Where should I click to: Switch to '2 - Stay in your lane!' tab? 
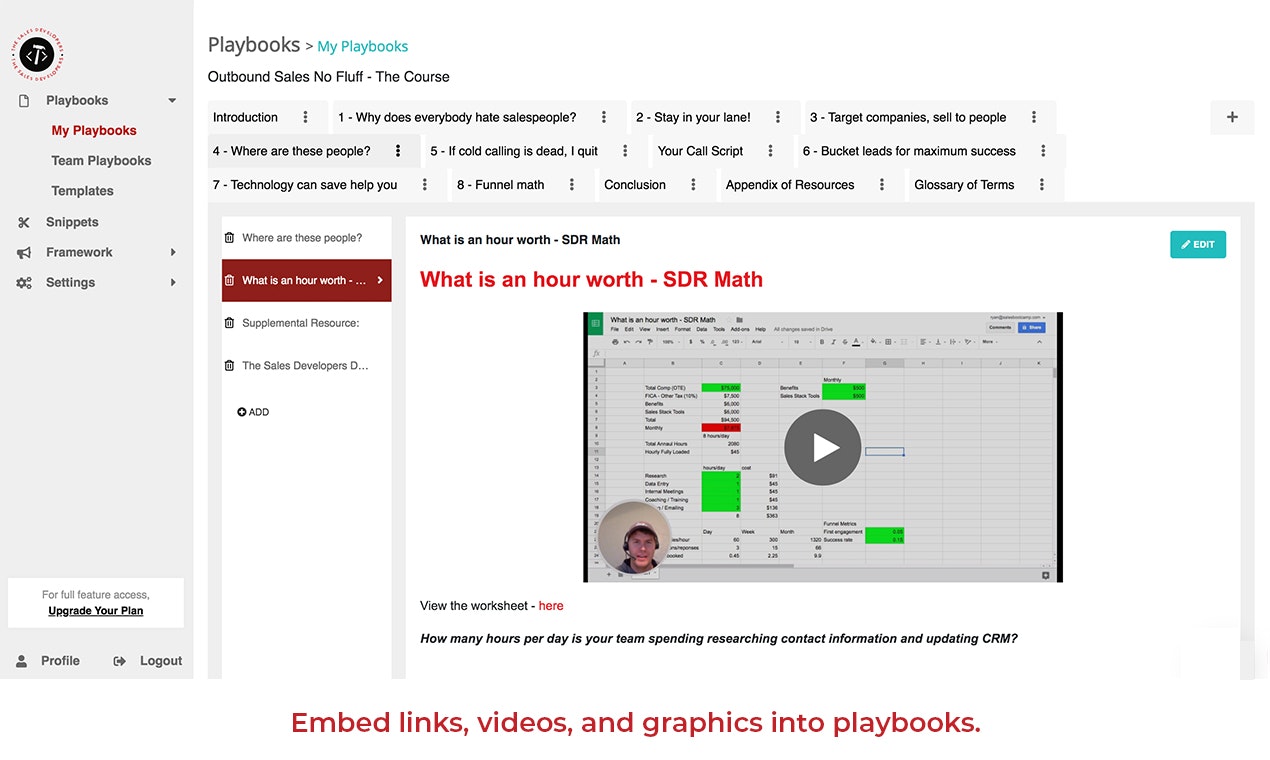[x=693, y=117]
